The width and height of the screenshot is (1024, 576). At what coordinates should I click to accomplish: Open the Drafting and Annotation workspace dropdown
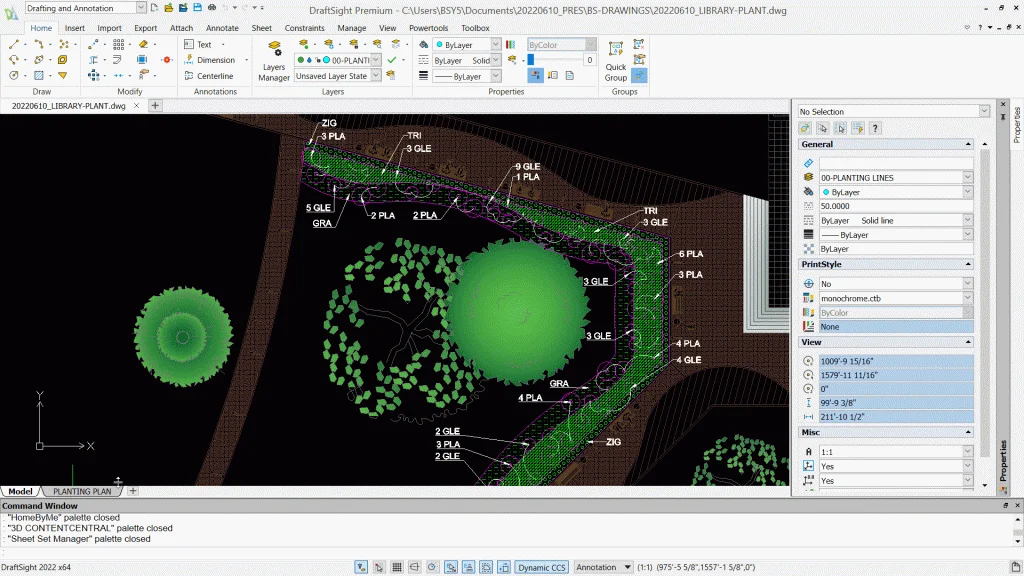[139, 8]
